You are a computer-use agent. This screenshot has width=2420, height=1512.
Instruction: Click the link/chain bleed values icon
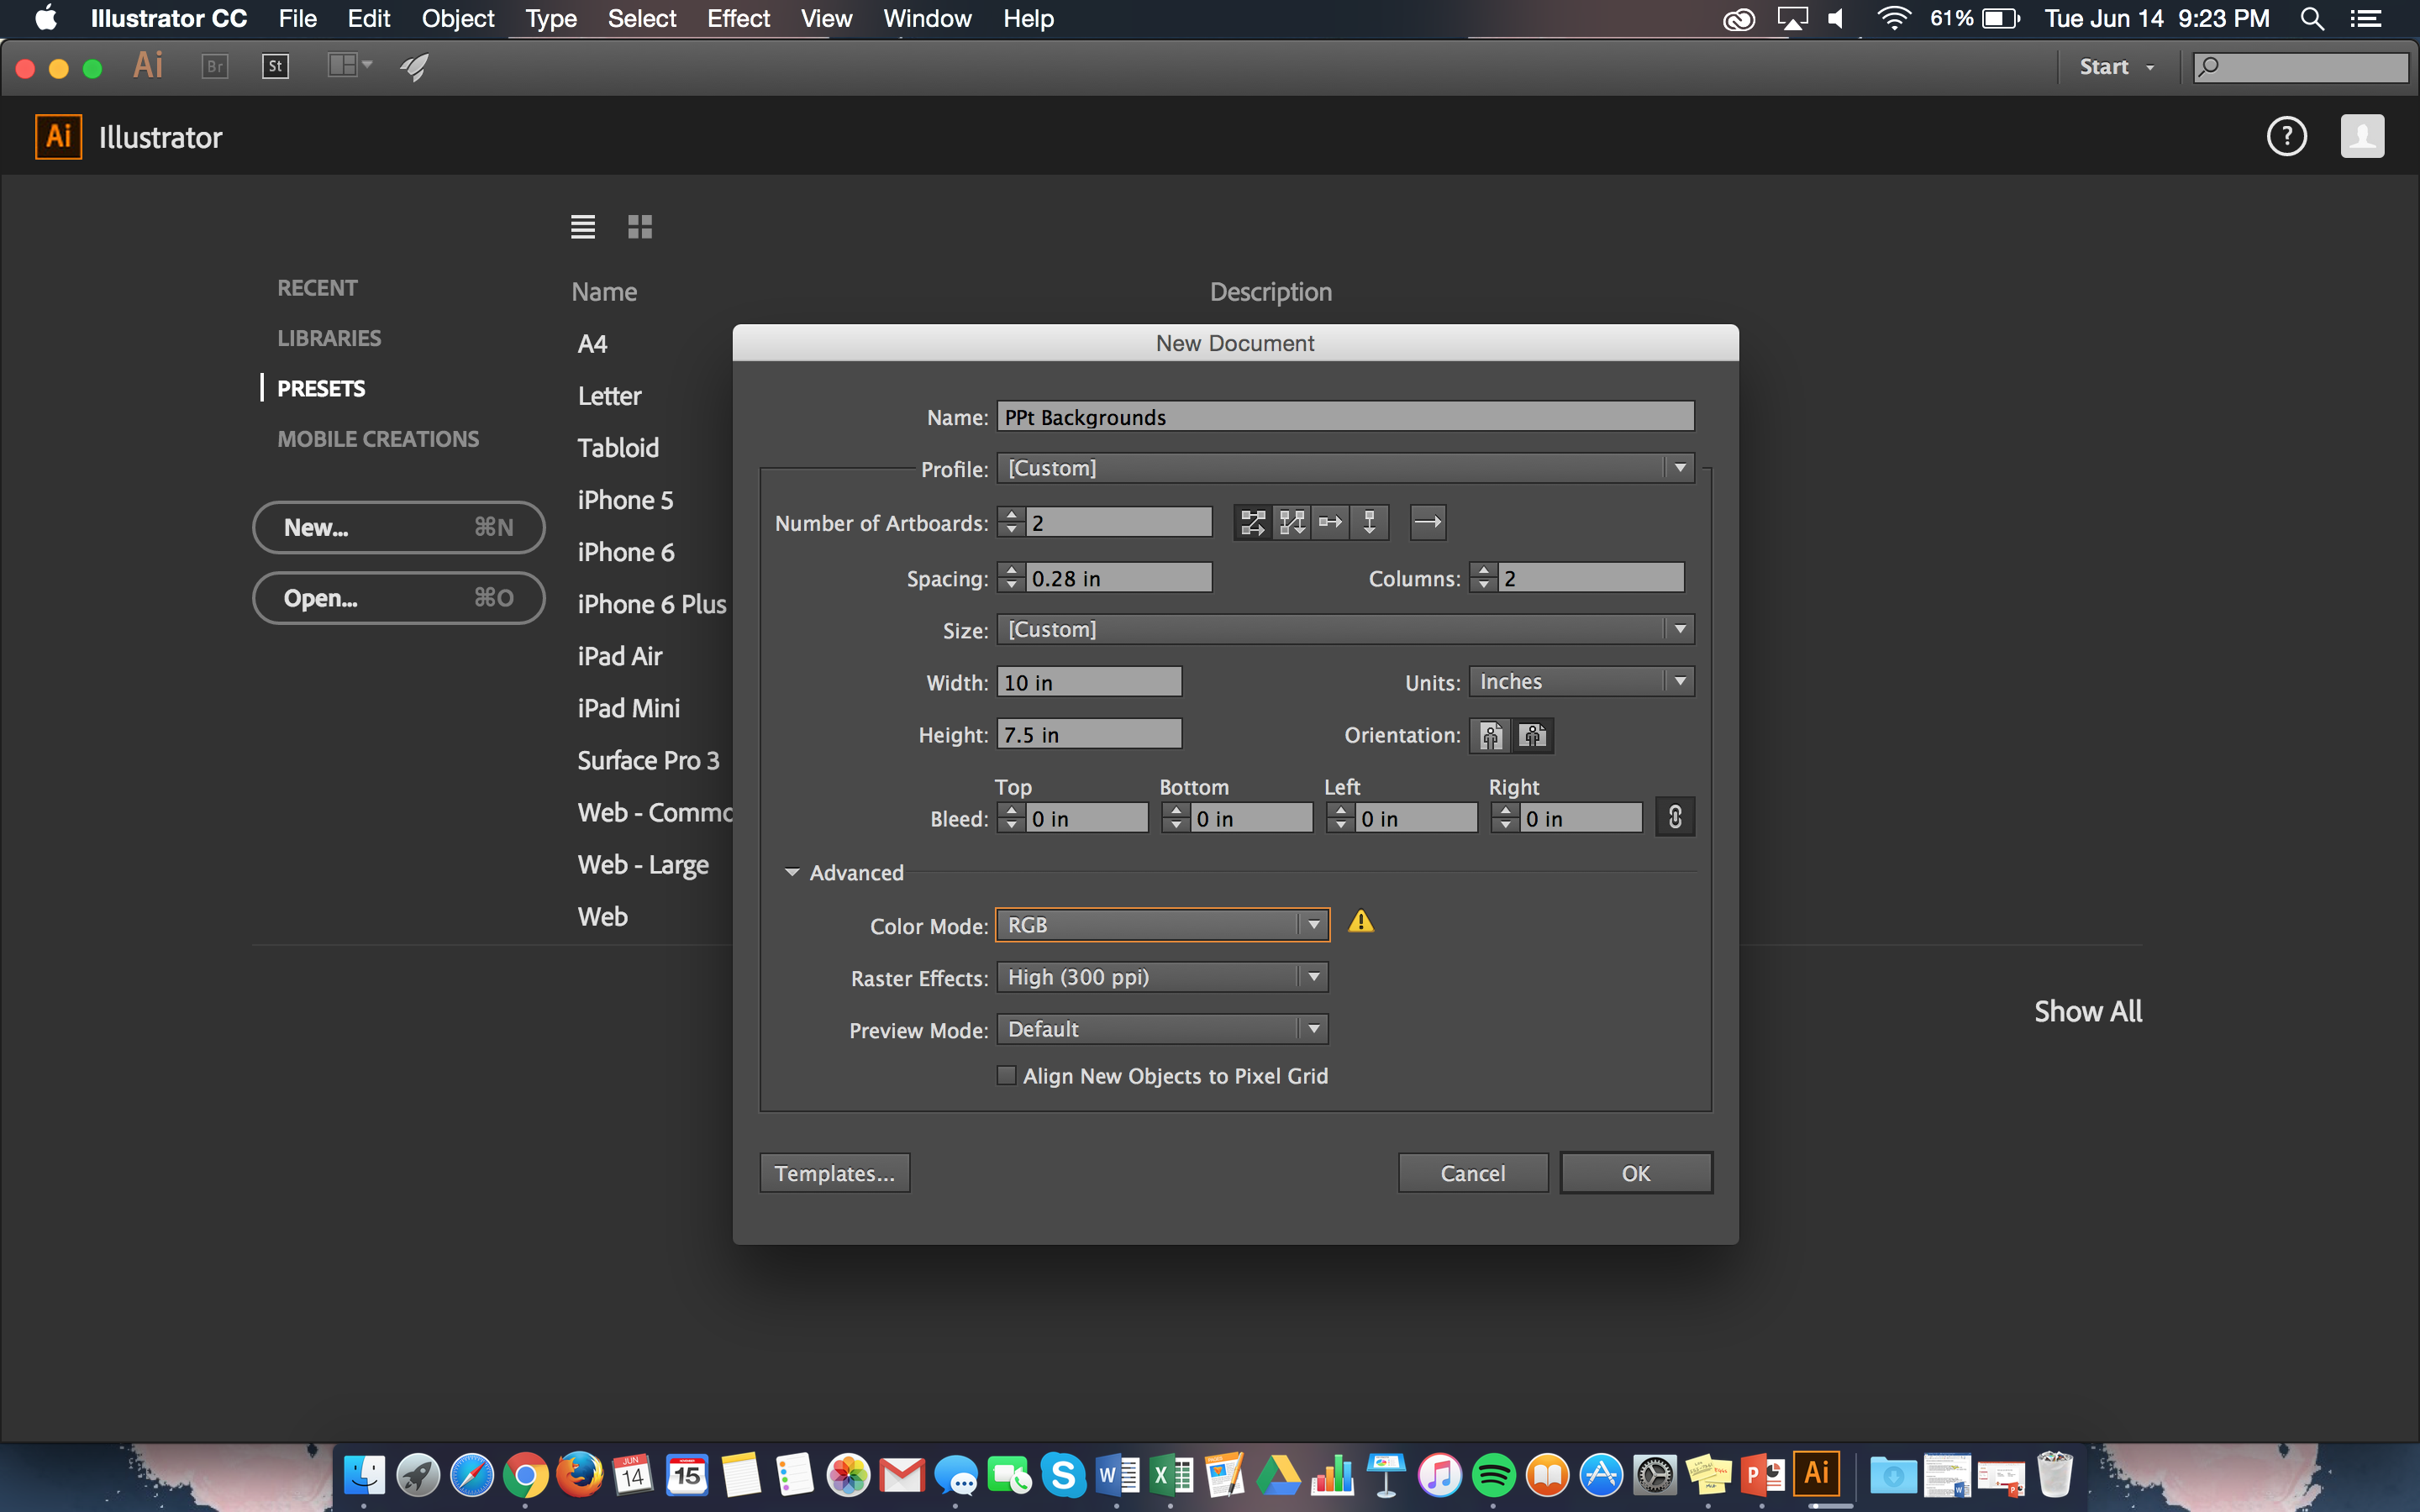click(1672, 817)
